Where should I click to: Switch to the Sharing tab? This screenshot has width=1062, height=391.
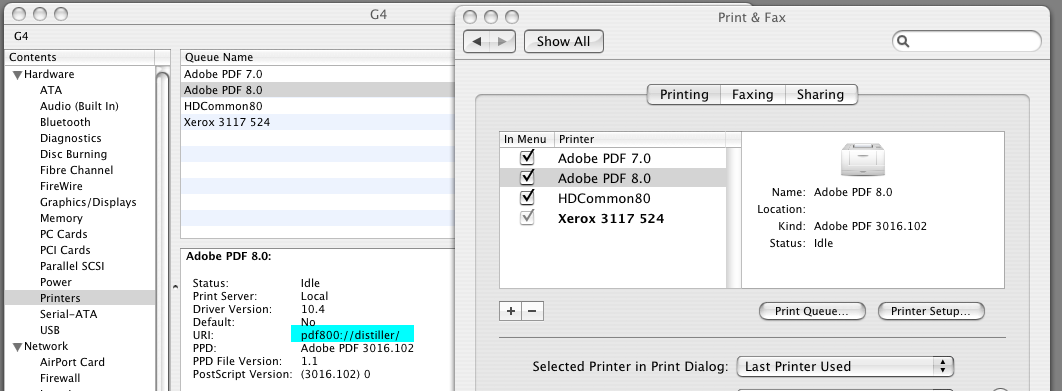coord(821,95)
